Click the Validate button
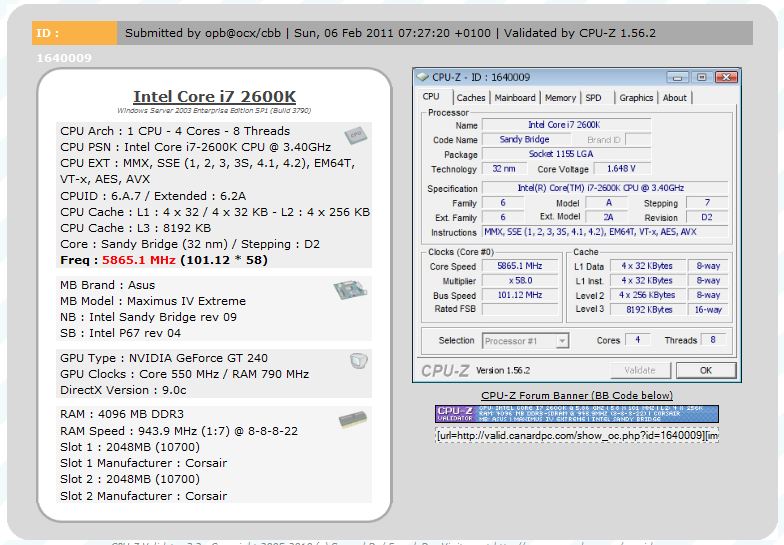 click(640, 370)
